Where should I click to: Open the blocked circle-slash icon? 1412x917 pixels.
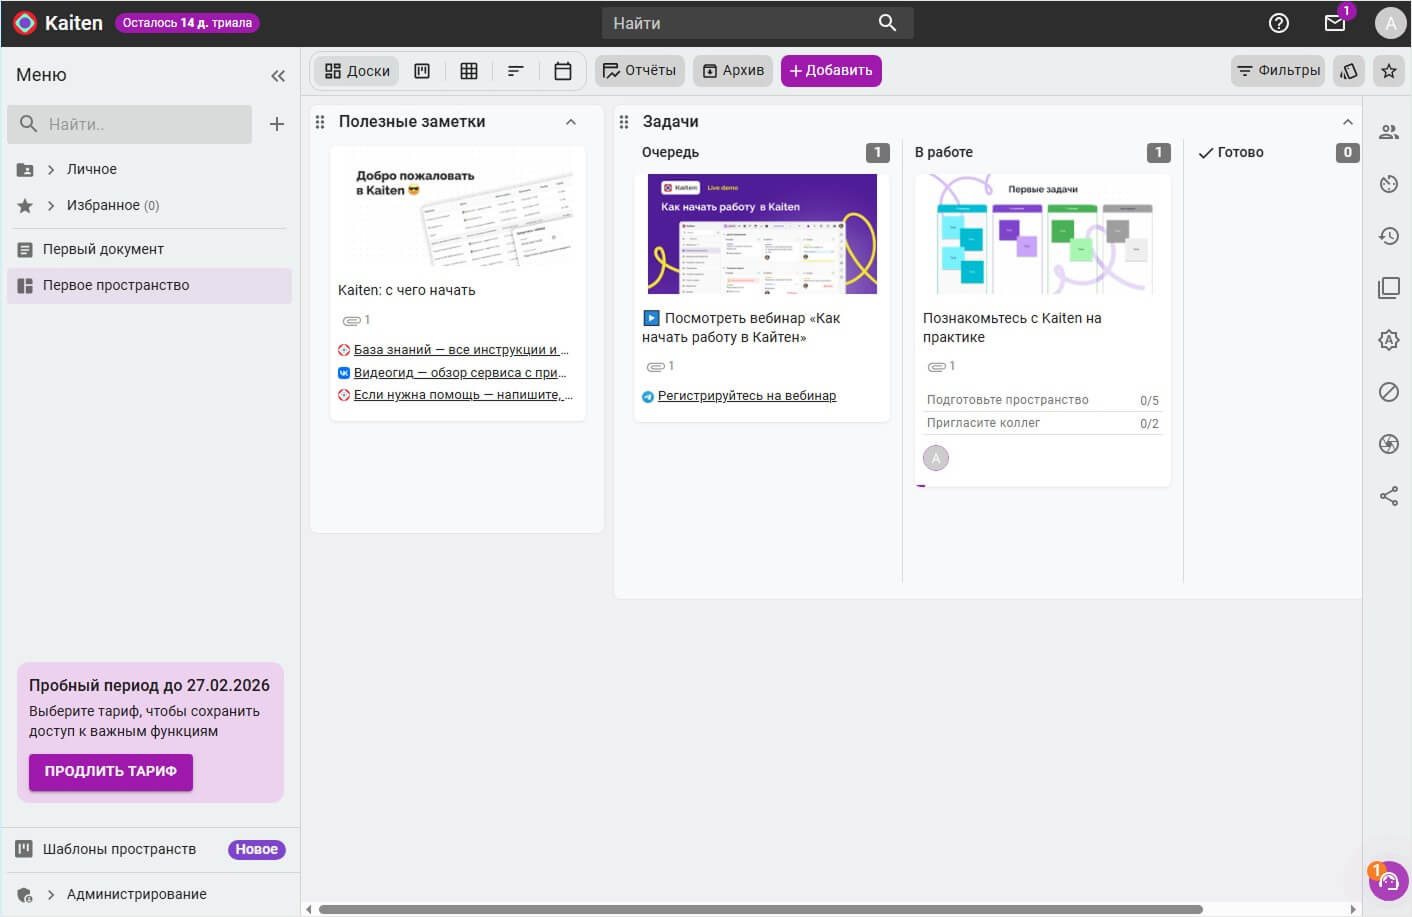[1389, 392]
